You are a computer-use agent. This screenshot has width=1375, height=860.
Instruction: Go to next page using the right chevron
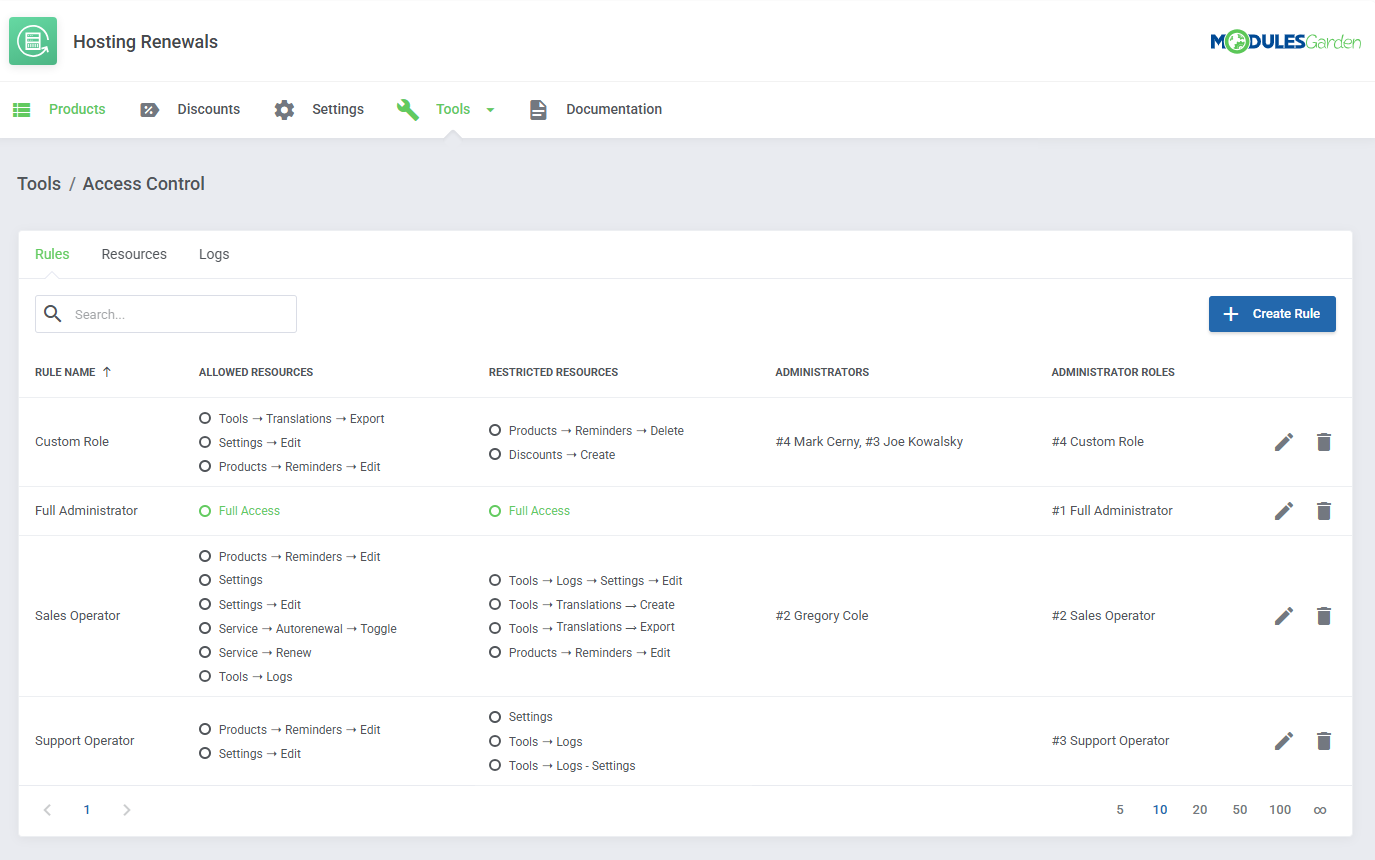click(127, 809)
